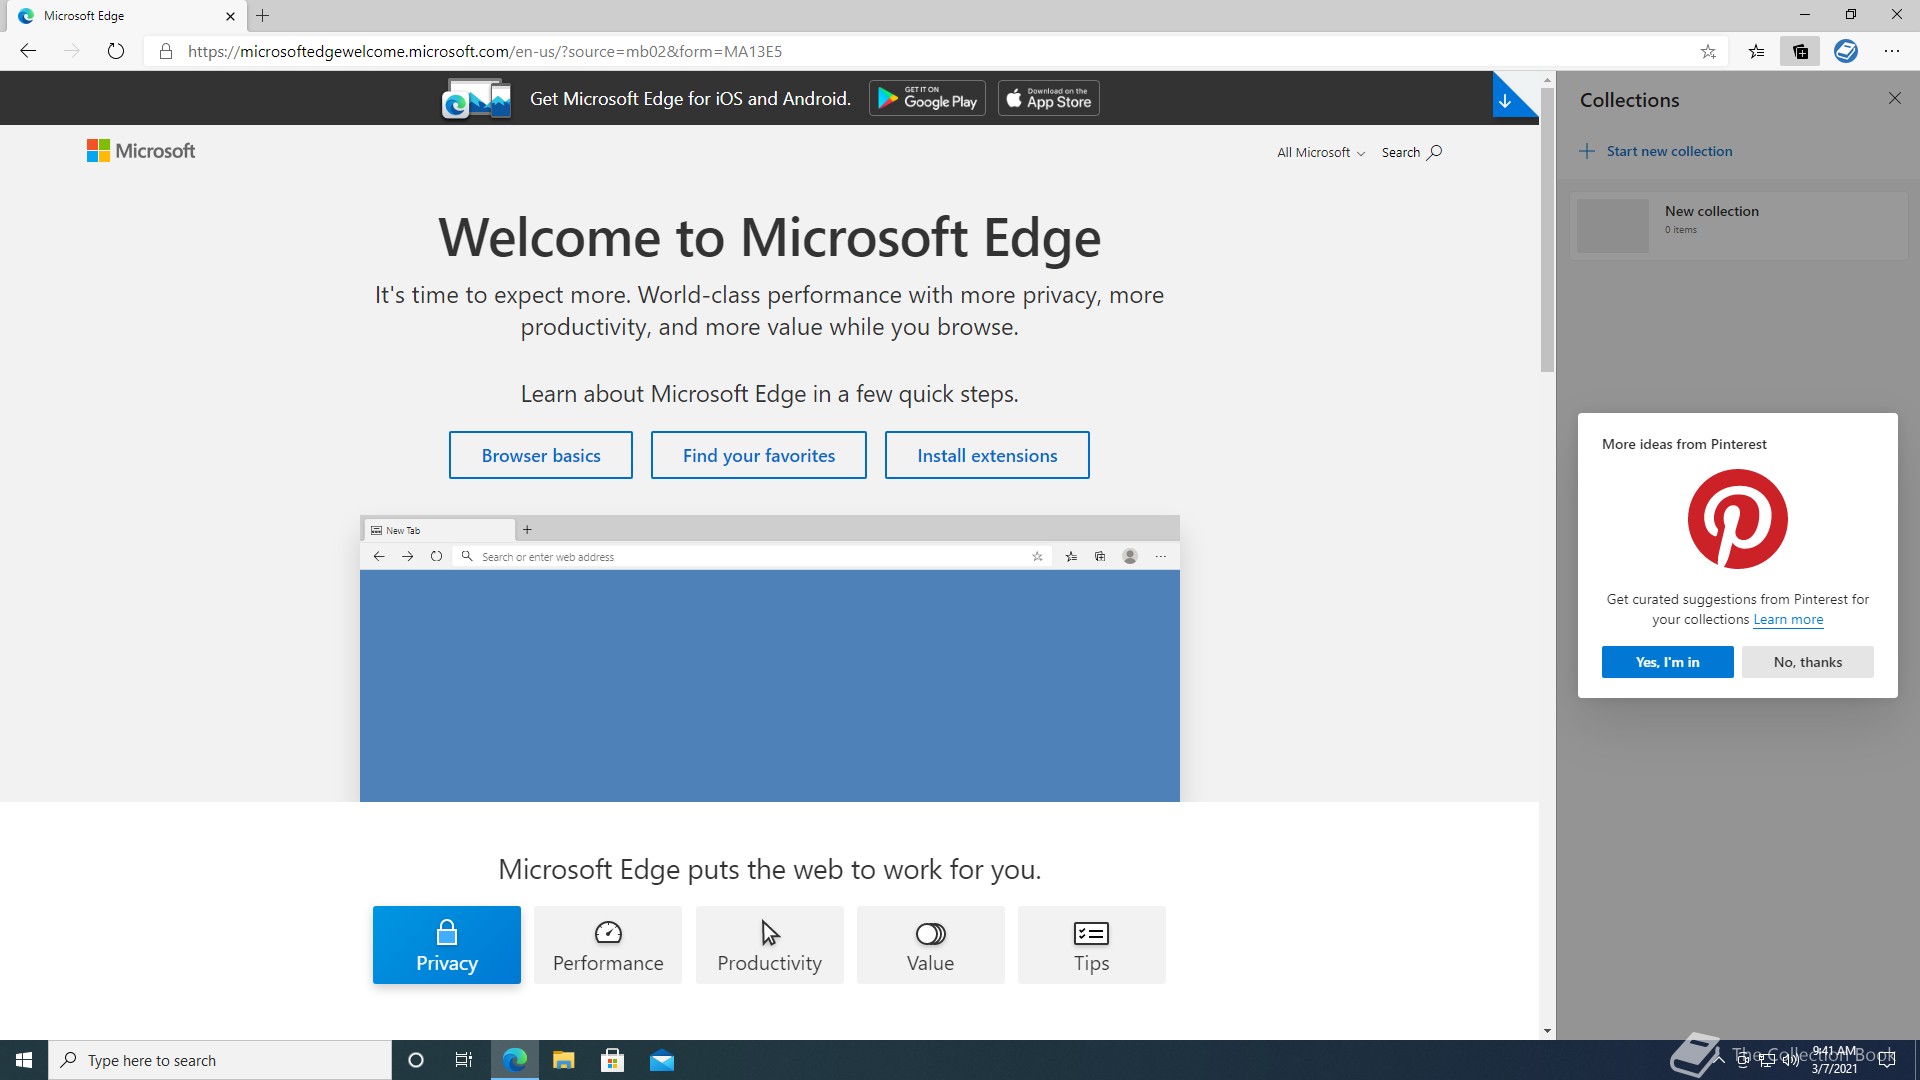Open the Windows Start menu

pyautogui.click(x=24, y=1060)
